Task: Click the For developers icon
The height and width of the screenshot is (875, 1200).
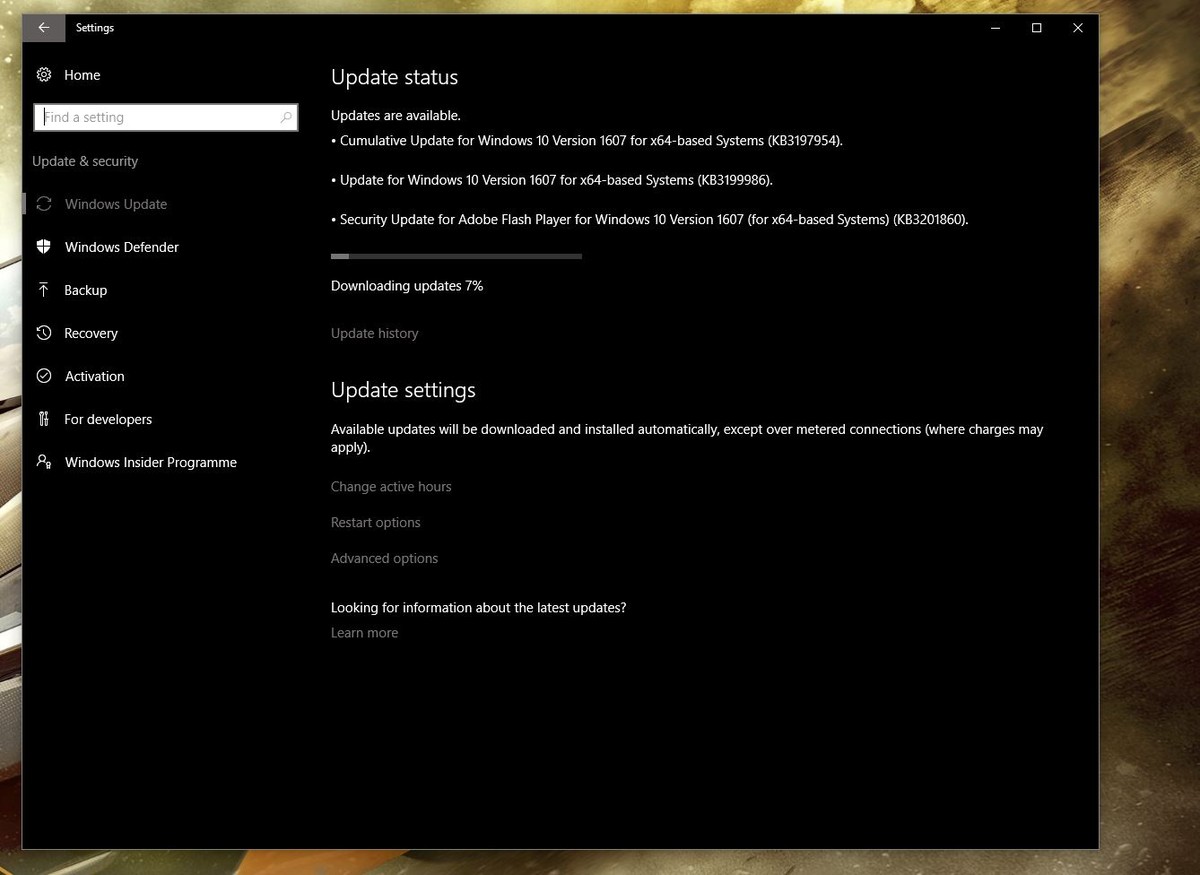Action: click(x=44, y=419)
